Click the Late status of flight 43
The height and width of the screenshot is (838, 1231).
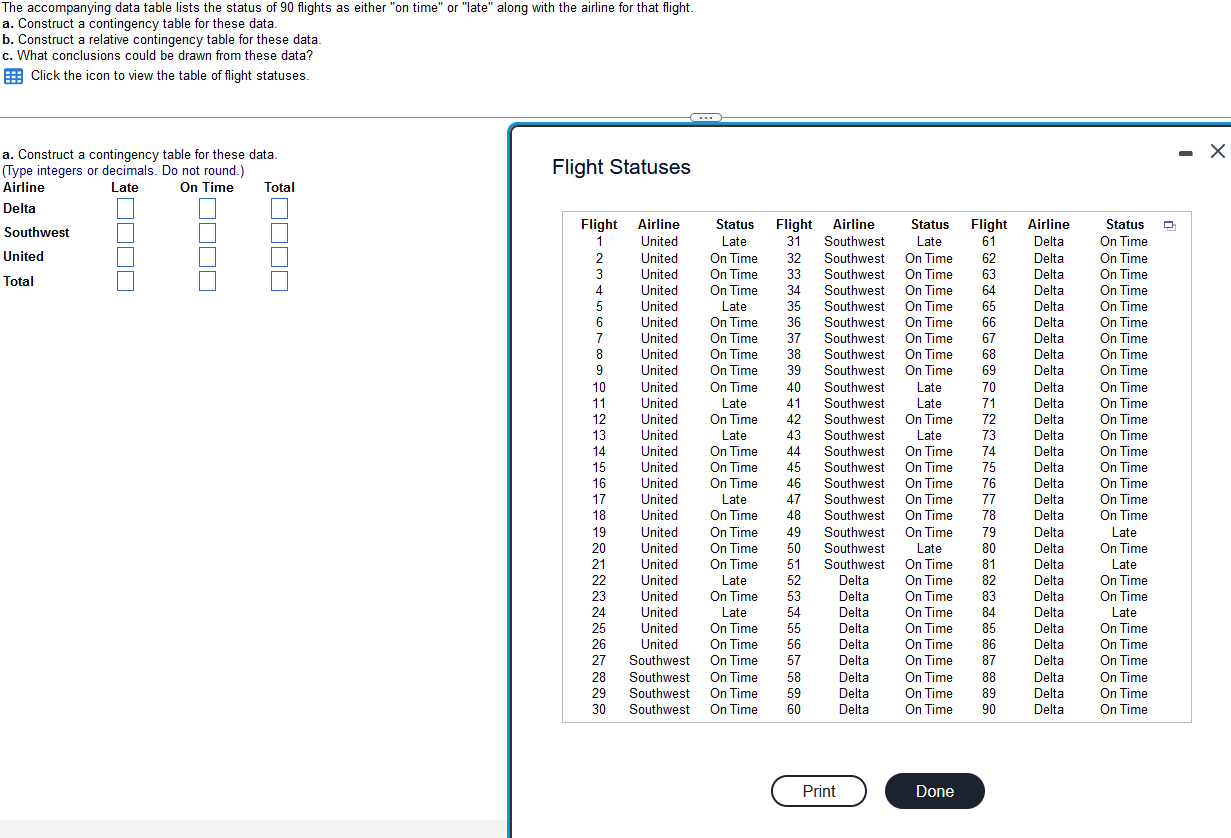929,435
